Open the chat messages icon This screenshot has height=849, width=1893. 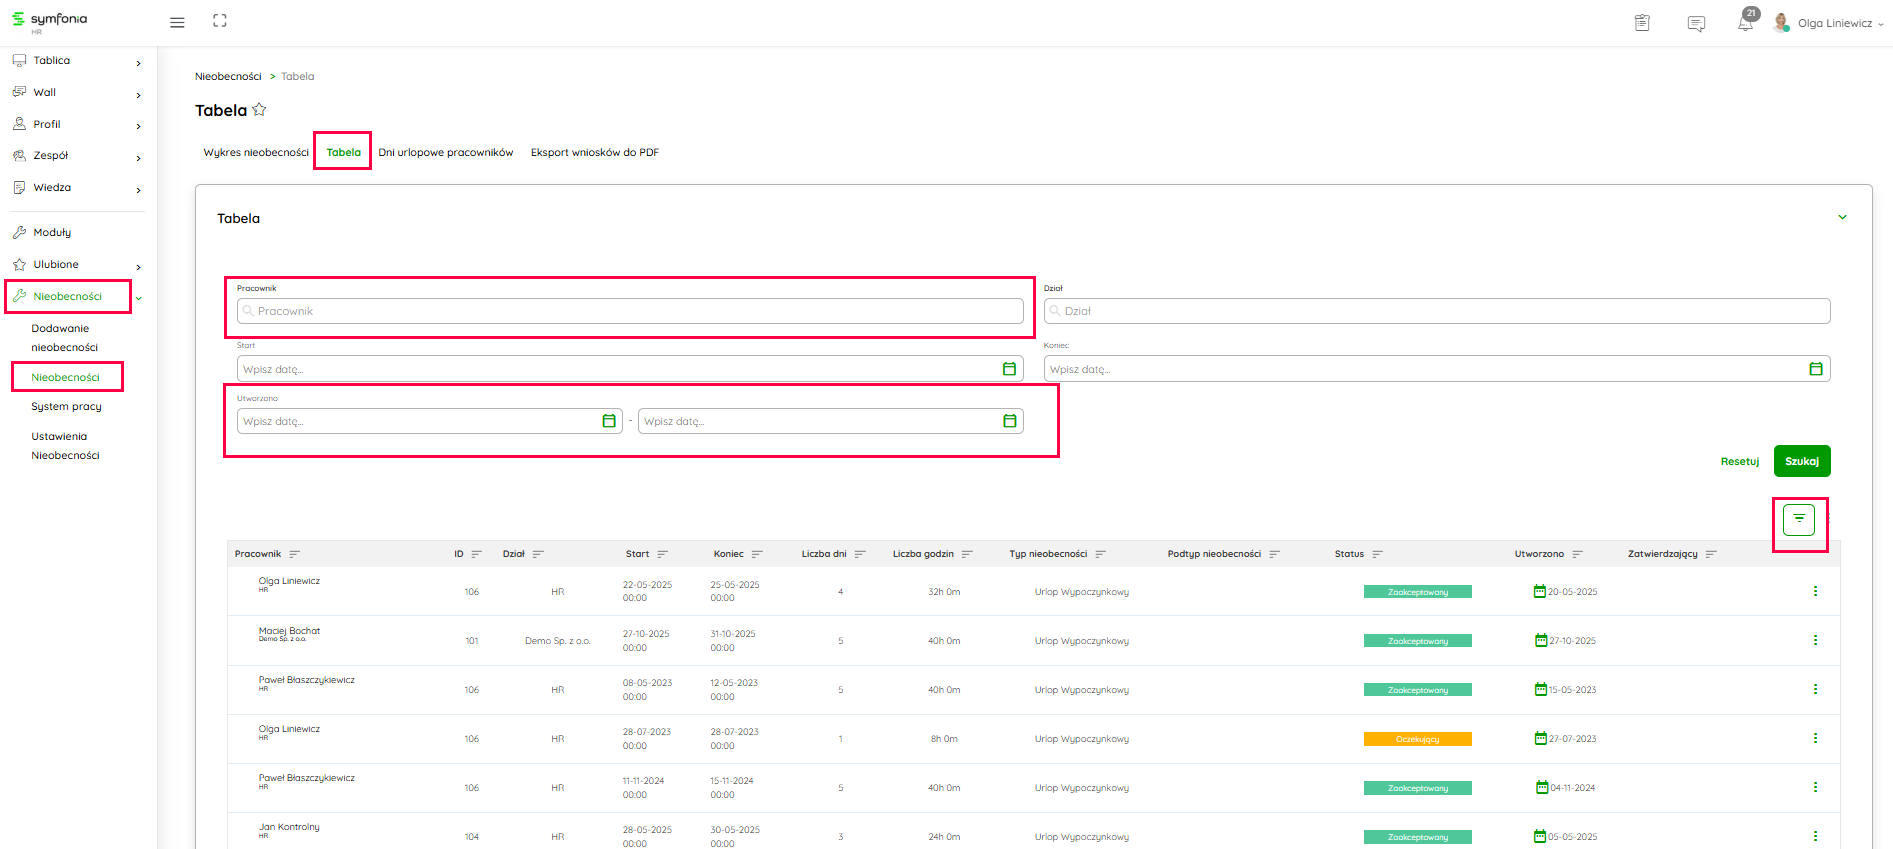point(1696,23)
